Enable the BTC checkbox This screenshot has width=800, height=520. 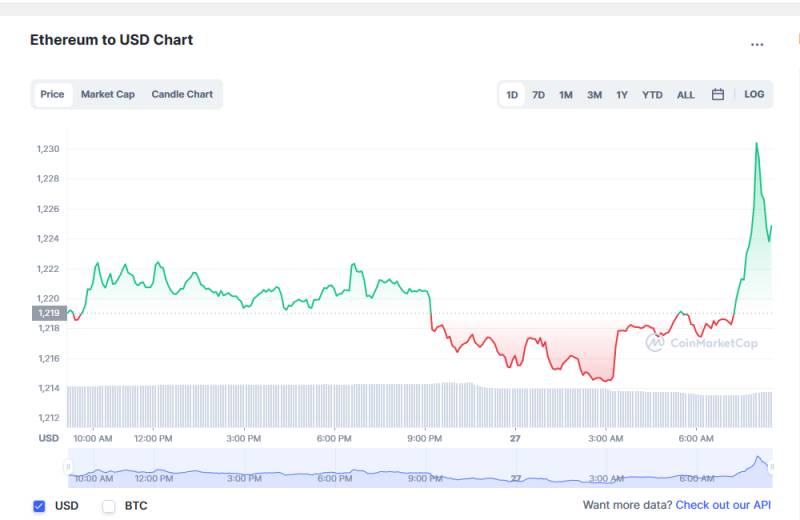pos(109,506)
